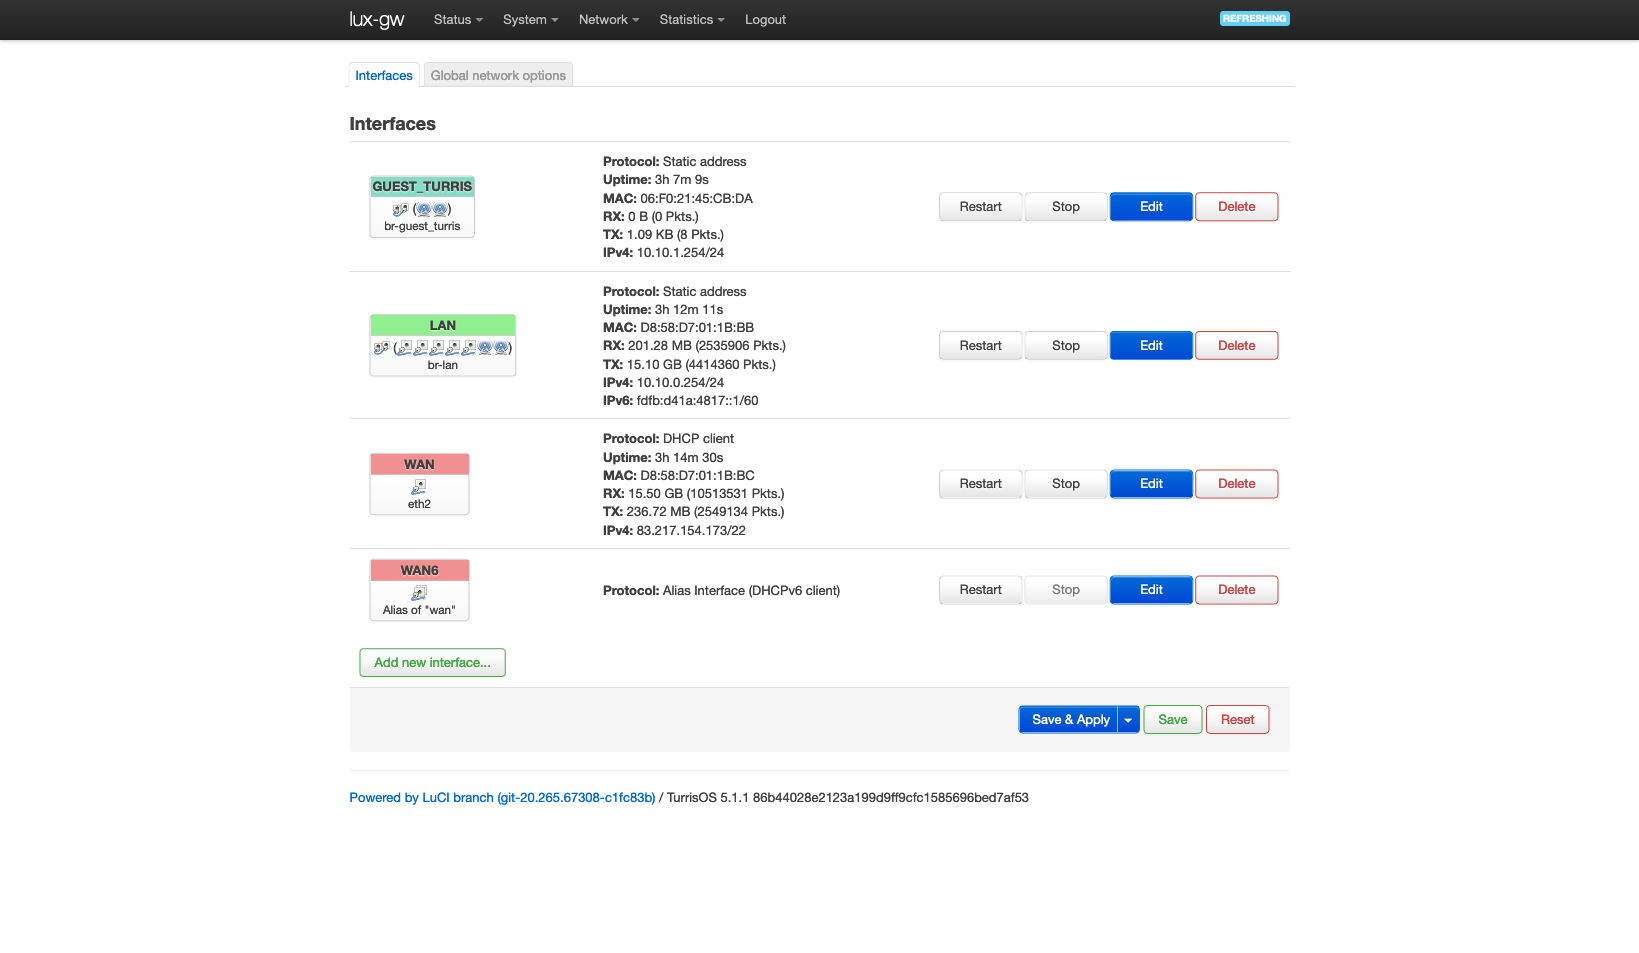Go to lux-gw home link

(377, 20)
